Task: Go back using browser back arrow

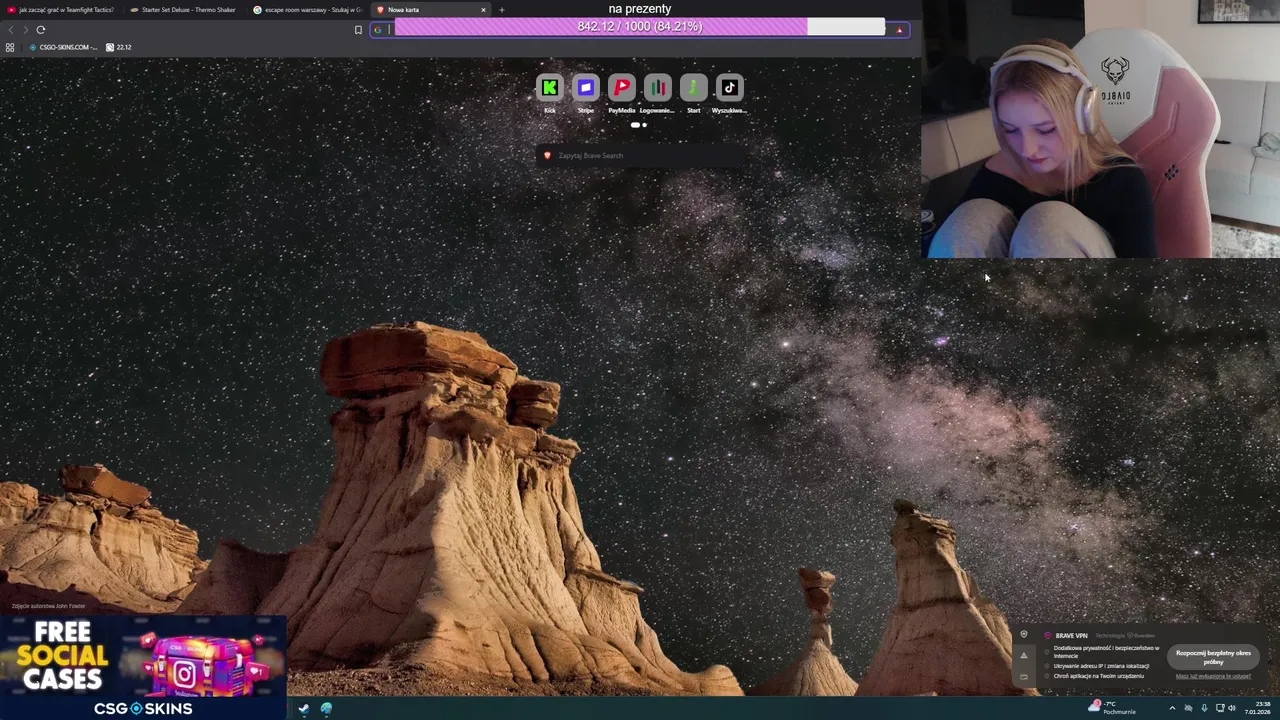Action: pos(11,30)
